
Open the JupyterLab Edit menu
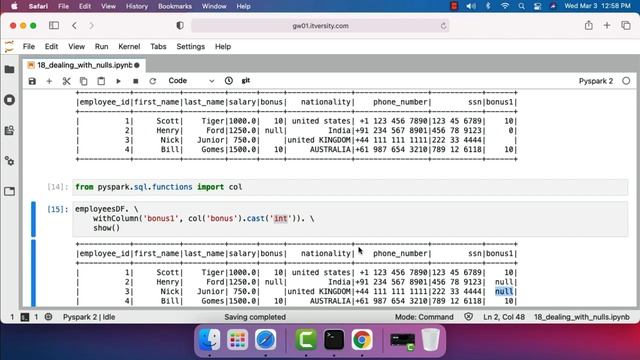point(51,47)
